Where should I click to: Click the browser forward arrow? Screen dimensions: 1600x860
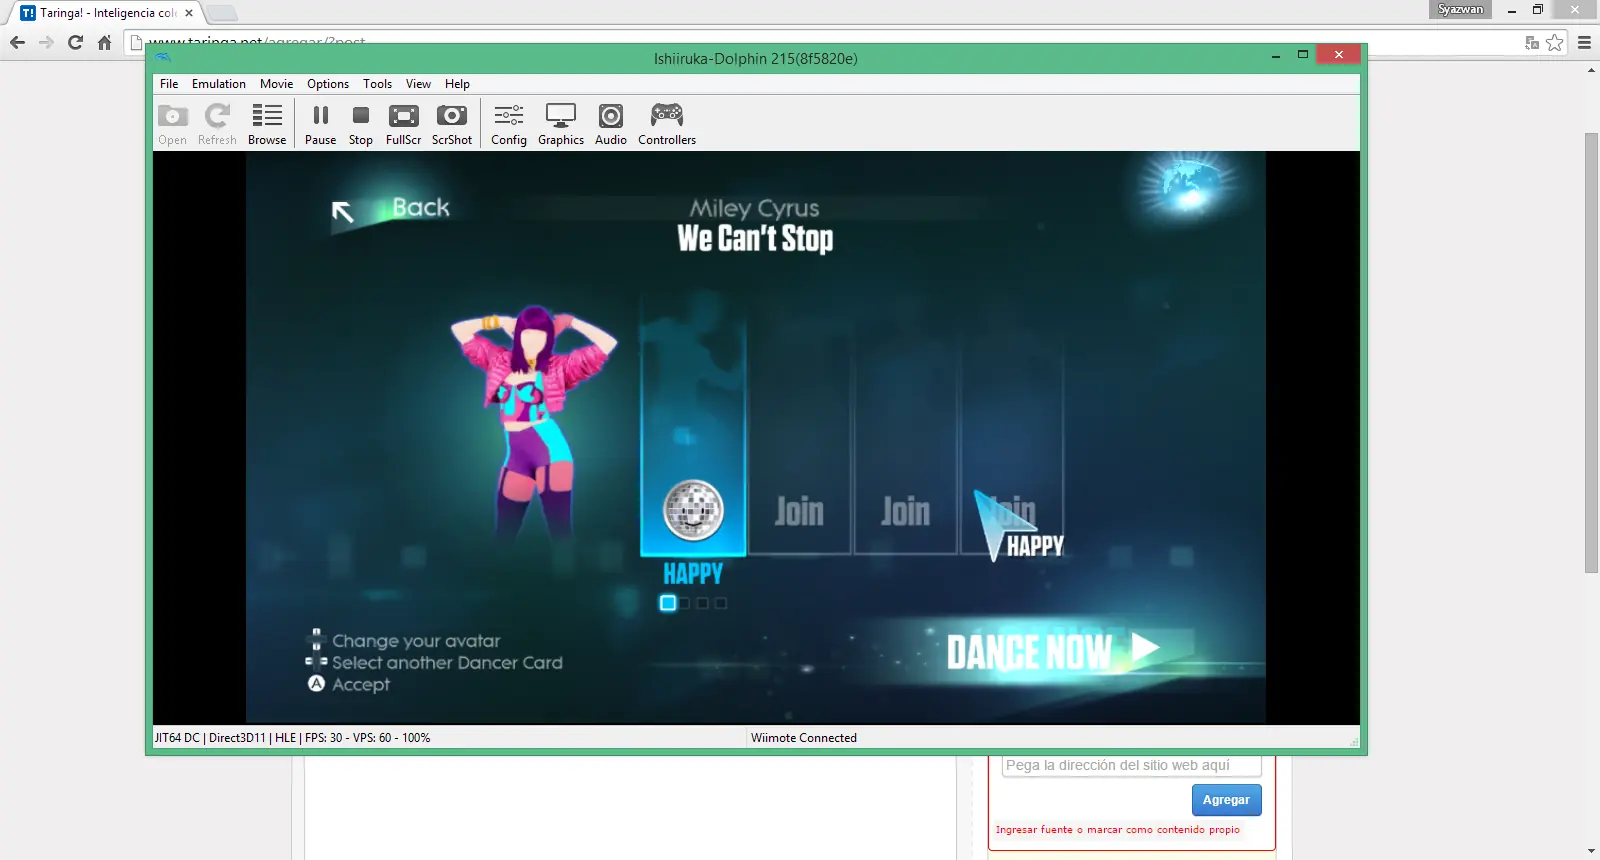[x=46, y=42]
